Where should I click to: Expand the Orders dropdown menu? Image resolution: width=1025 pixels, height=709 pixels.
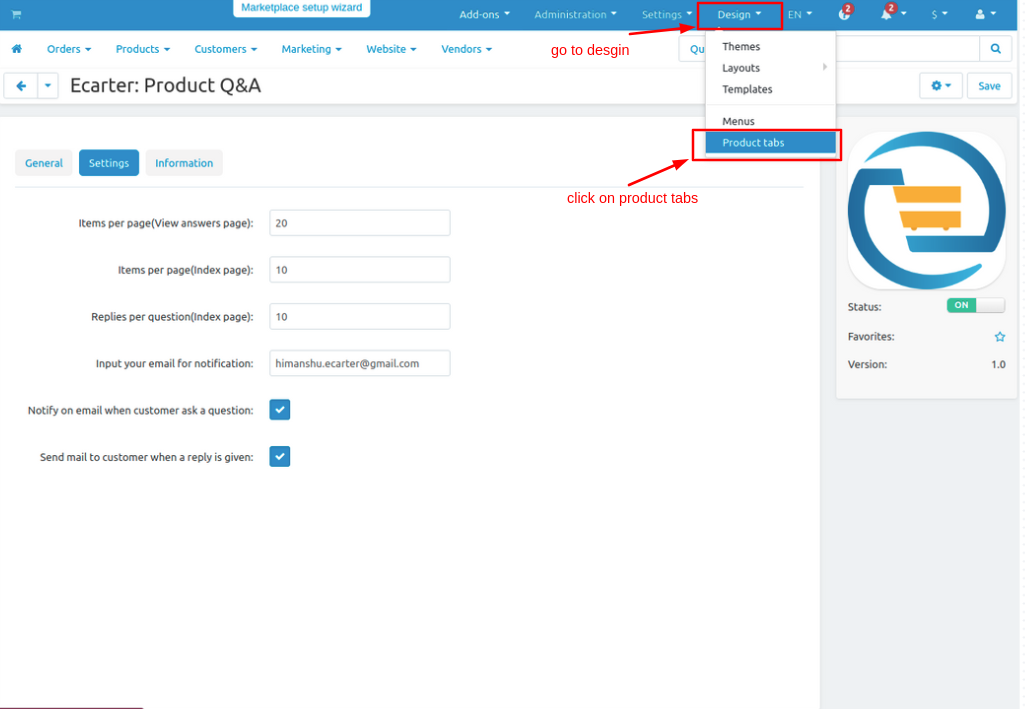[69, 49]
